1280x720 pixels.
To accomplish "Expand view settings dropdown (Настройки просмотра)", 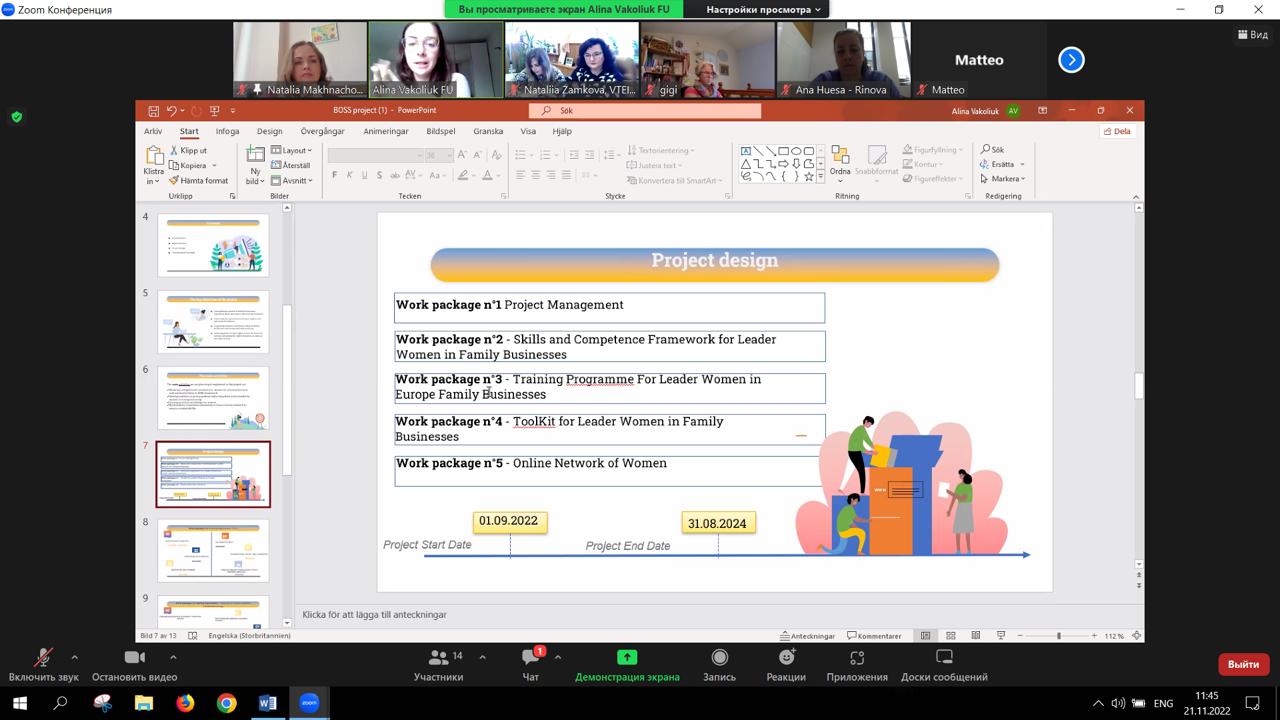I will click(764, 10).
